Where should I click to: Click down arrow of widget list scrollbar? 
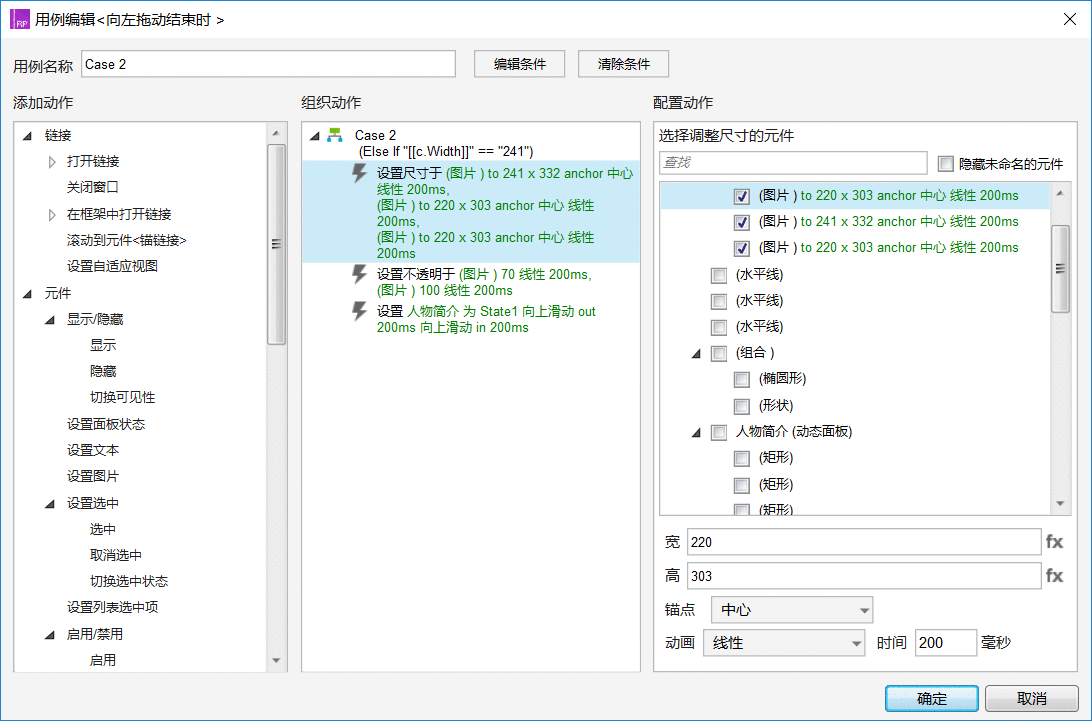(1060, 504)
